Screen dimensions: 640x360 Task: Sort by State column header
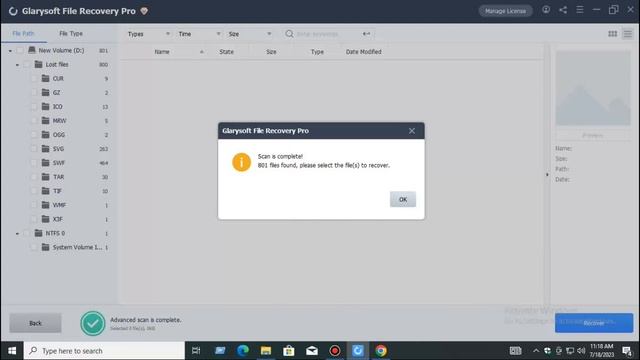[227, 52]
